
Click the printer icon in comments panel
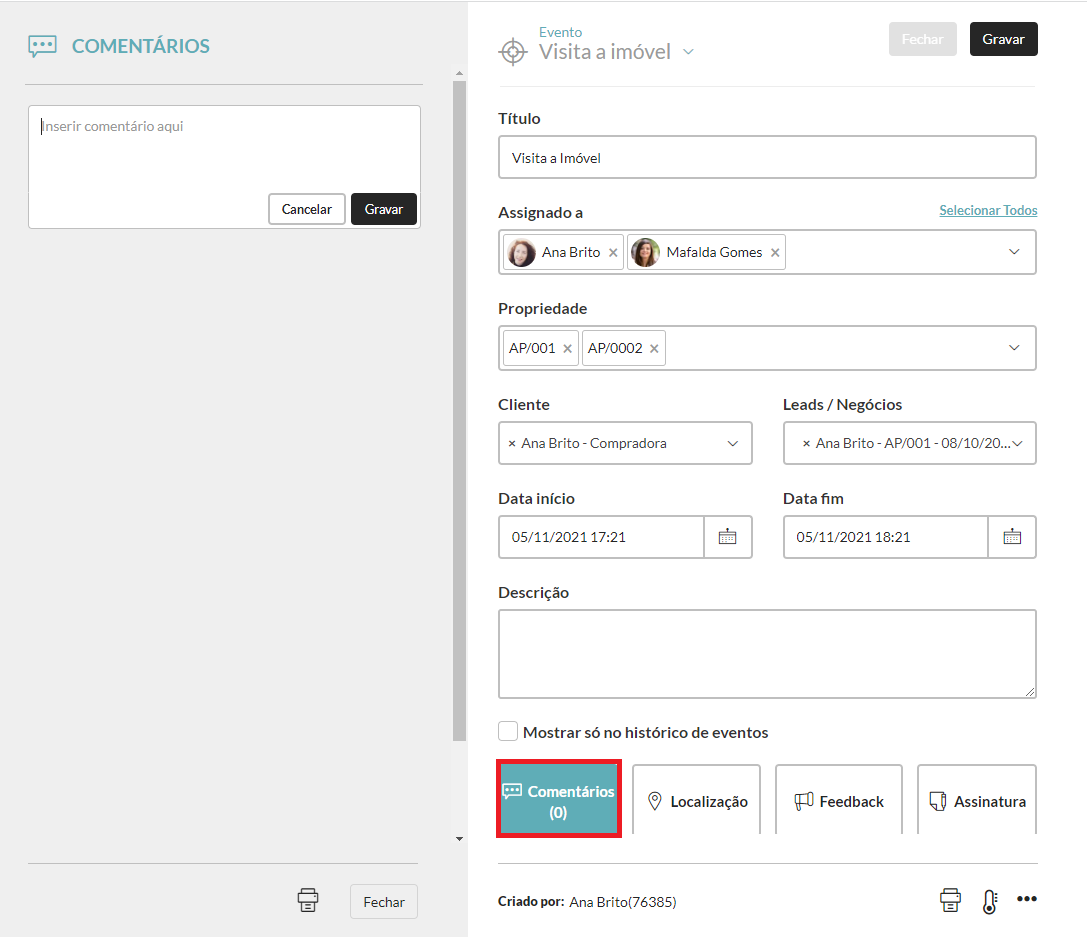pyautogui.click(x=308, y=900)
